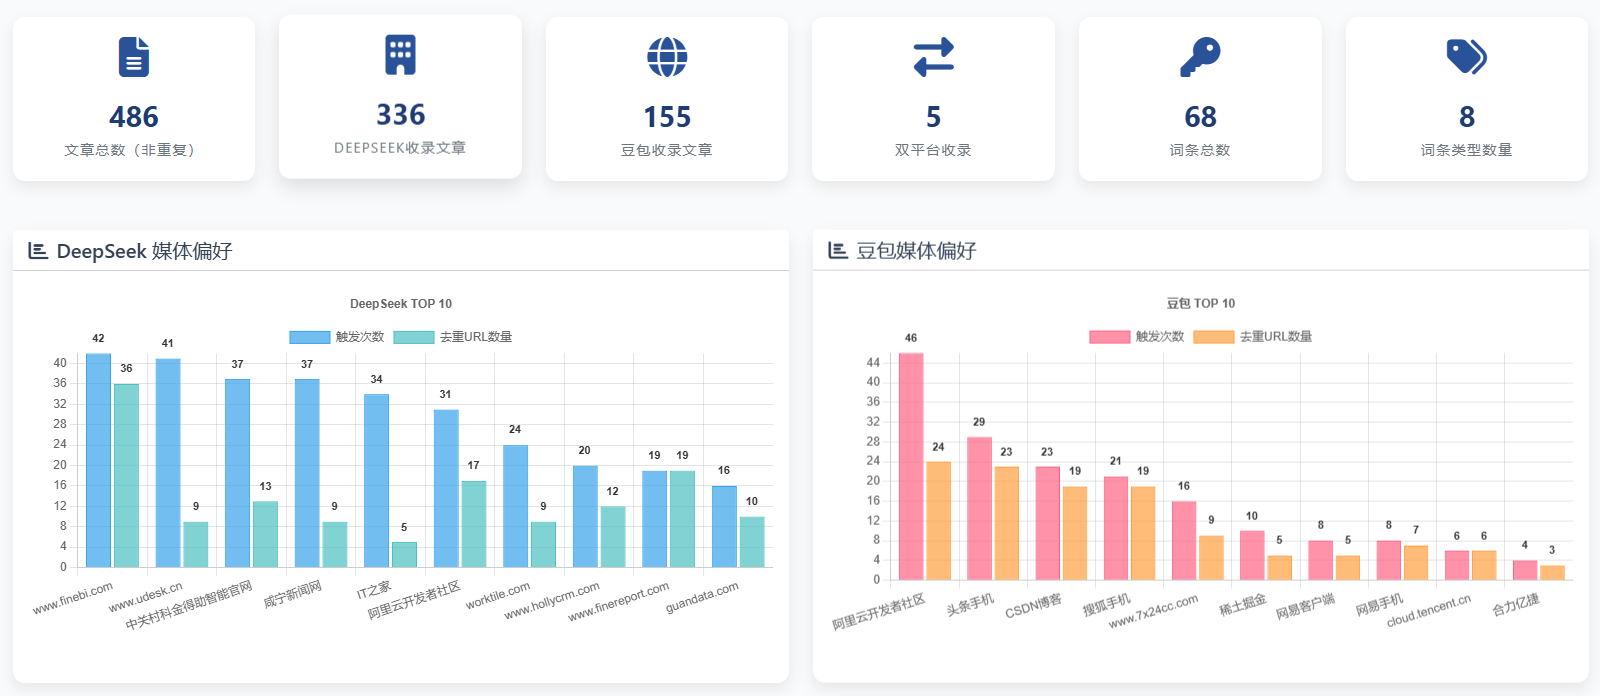This screenshot has height=696, width=1600.
Task: Click the building icon on DEEPSEEK收录文章 card
Action: tap(400, 55)
